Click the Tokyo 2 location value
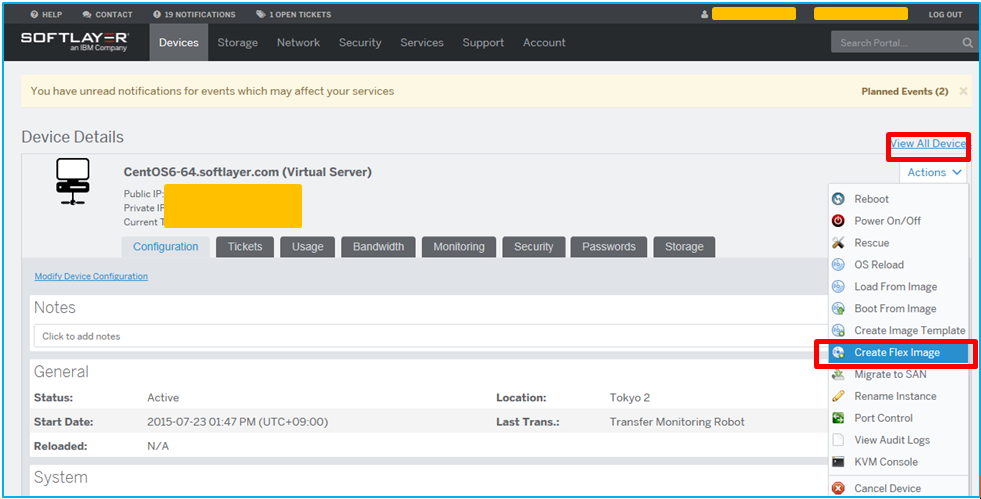The height and width of the screenshot is (499, 981). point(630,398)
